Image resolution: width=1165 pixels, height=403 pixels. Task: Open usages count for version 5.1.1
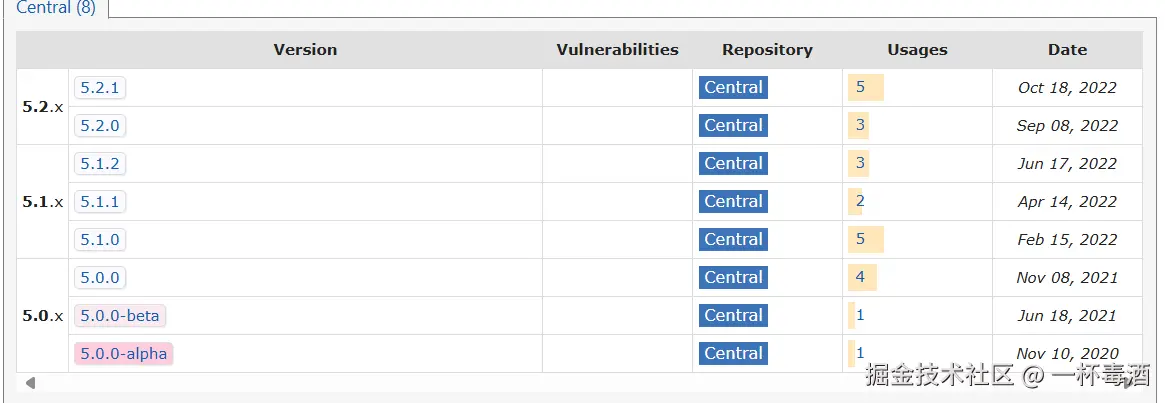tap(860, 202)
